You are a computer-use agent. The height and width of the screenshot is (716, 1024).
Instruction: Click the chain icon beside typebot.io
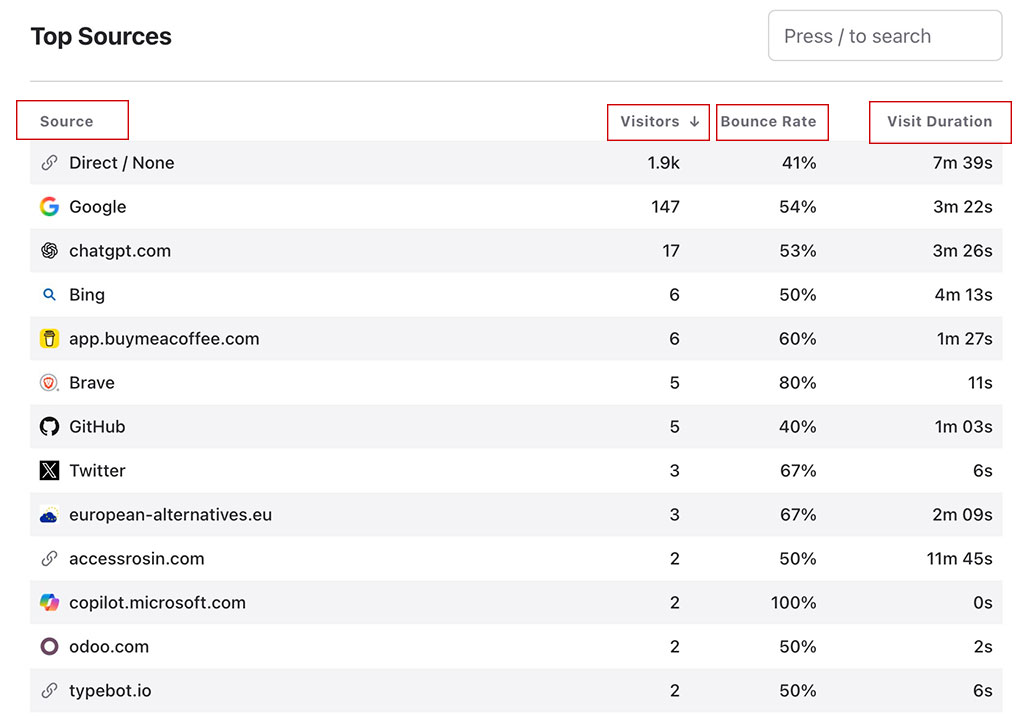point(49,690)
